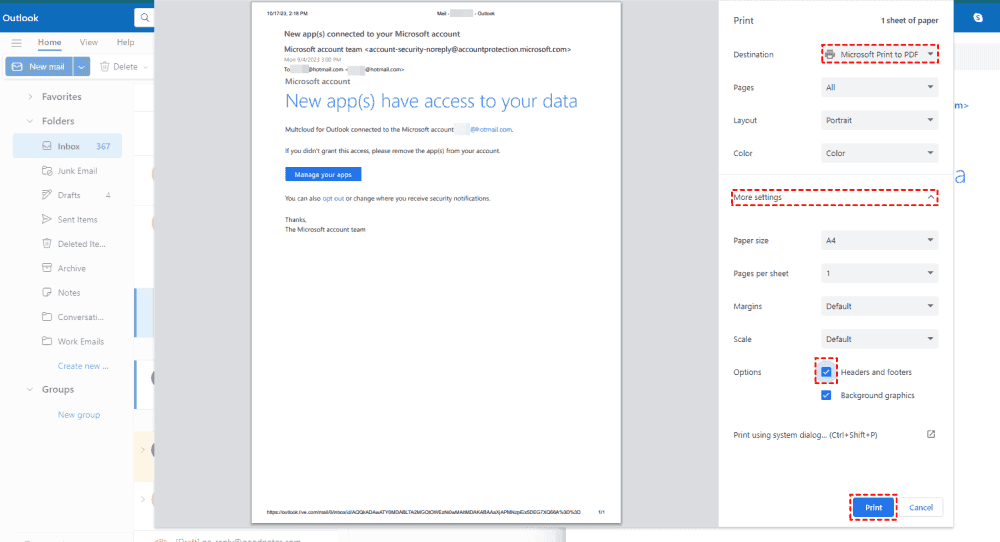
Task: Switch to the Home tab
Action: (49, 42)
